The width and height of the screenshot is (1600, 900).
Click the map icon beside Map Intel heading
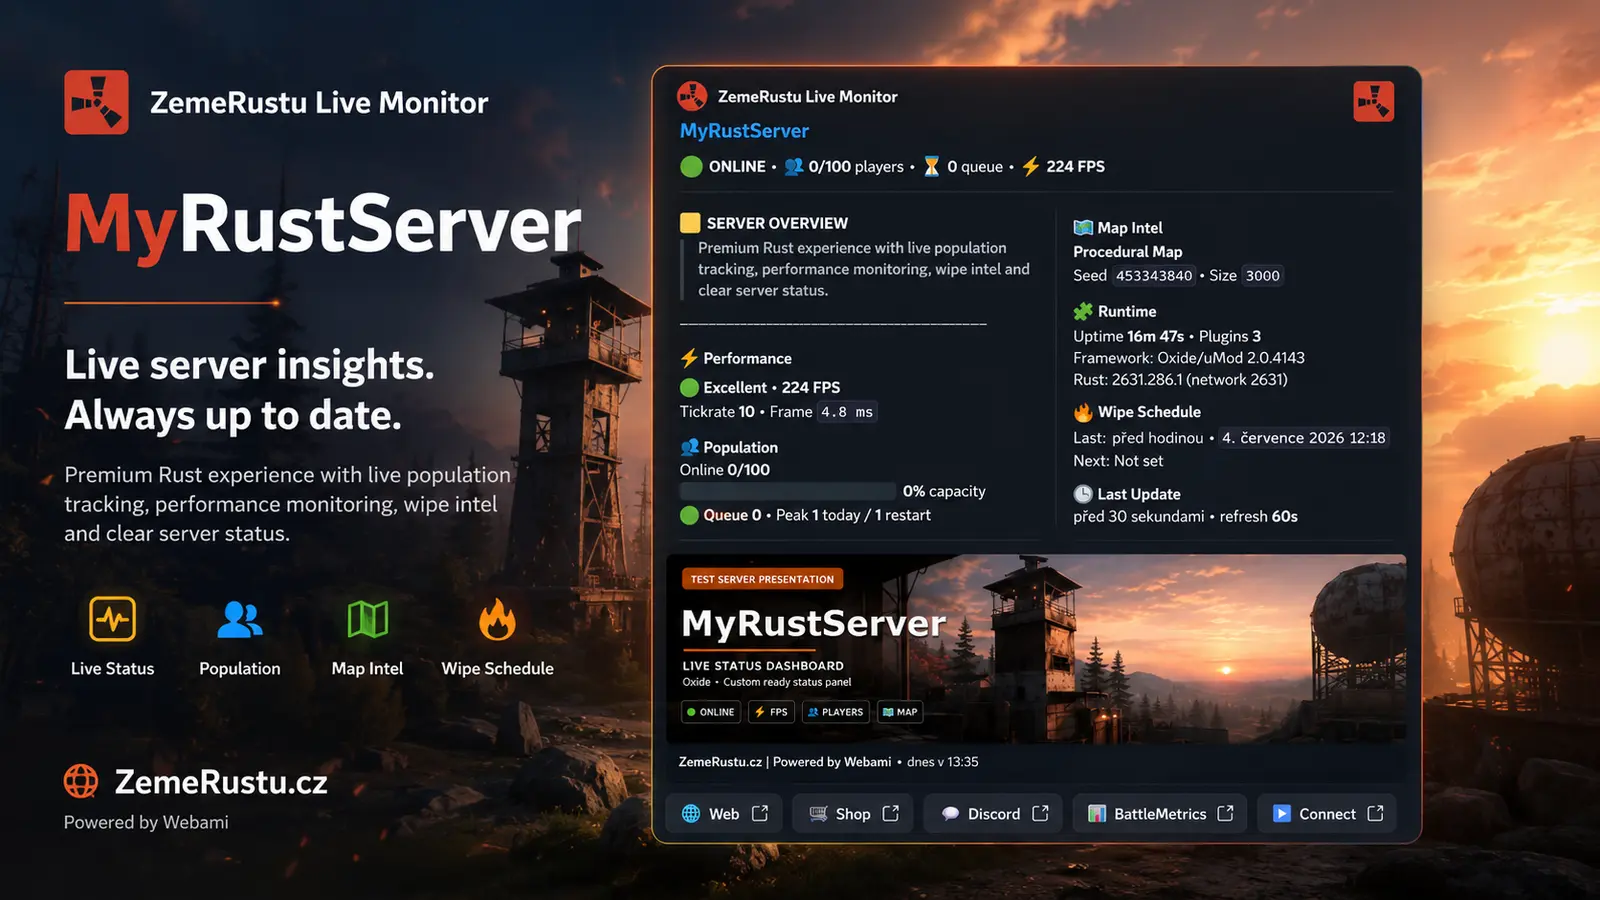[x=1083, y=227]
